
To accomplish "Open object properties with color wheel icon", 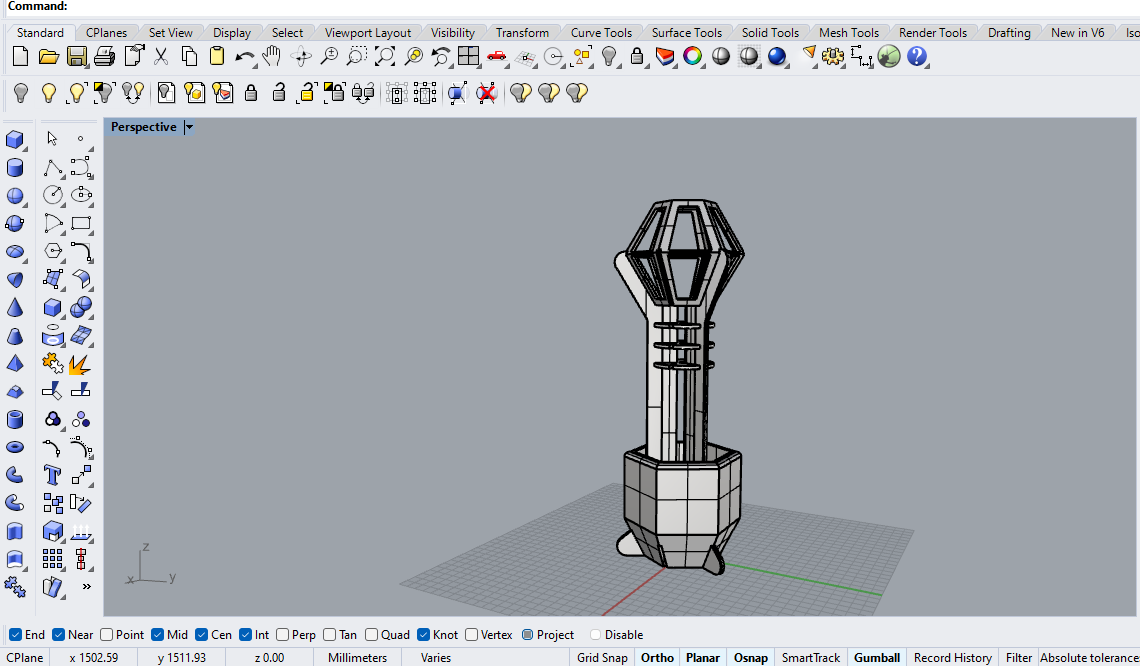I will point(692,56).
